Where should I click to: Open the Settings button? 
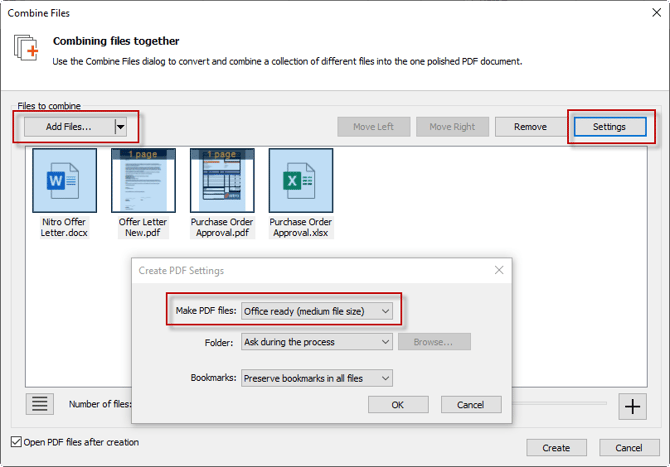click(609, 127)
